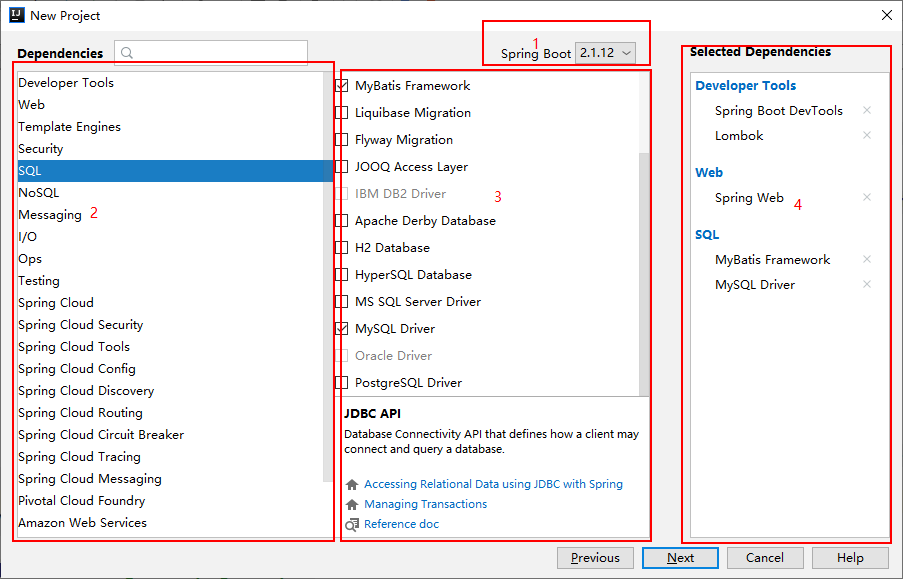Check the PostgreSQL Driver checkbox
903x579 pixels.
[x=342, y=383]
